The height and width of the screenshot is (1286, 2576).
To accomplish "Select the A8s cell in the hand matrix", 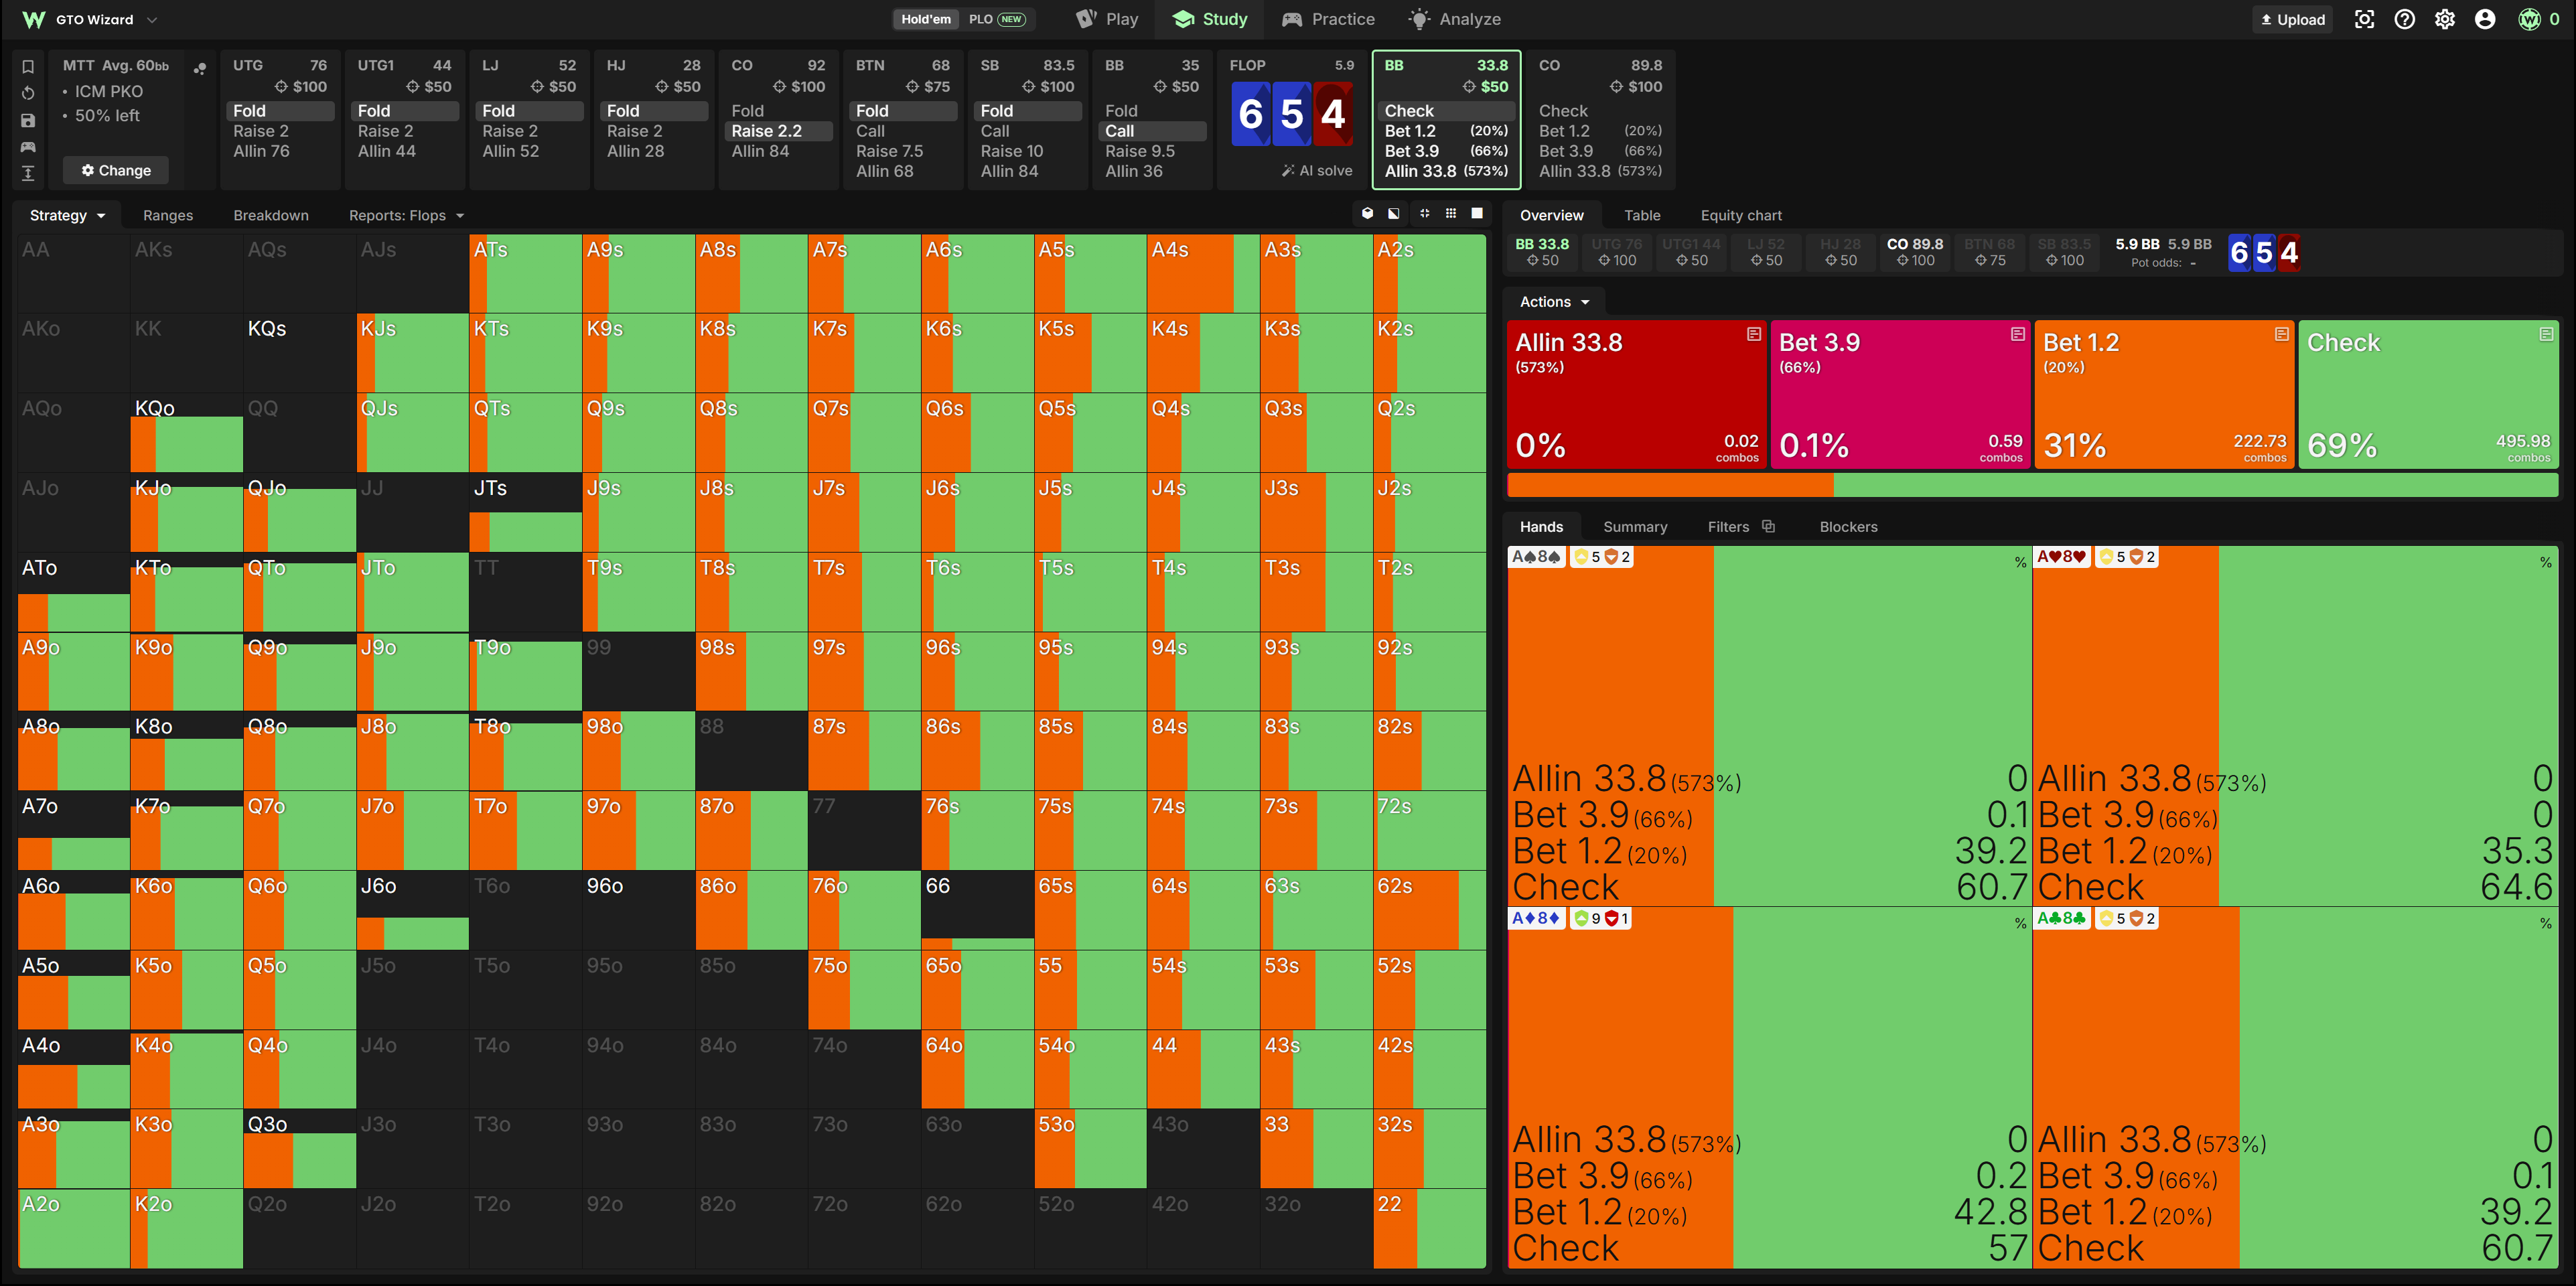I will [751, 273].
